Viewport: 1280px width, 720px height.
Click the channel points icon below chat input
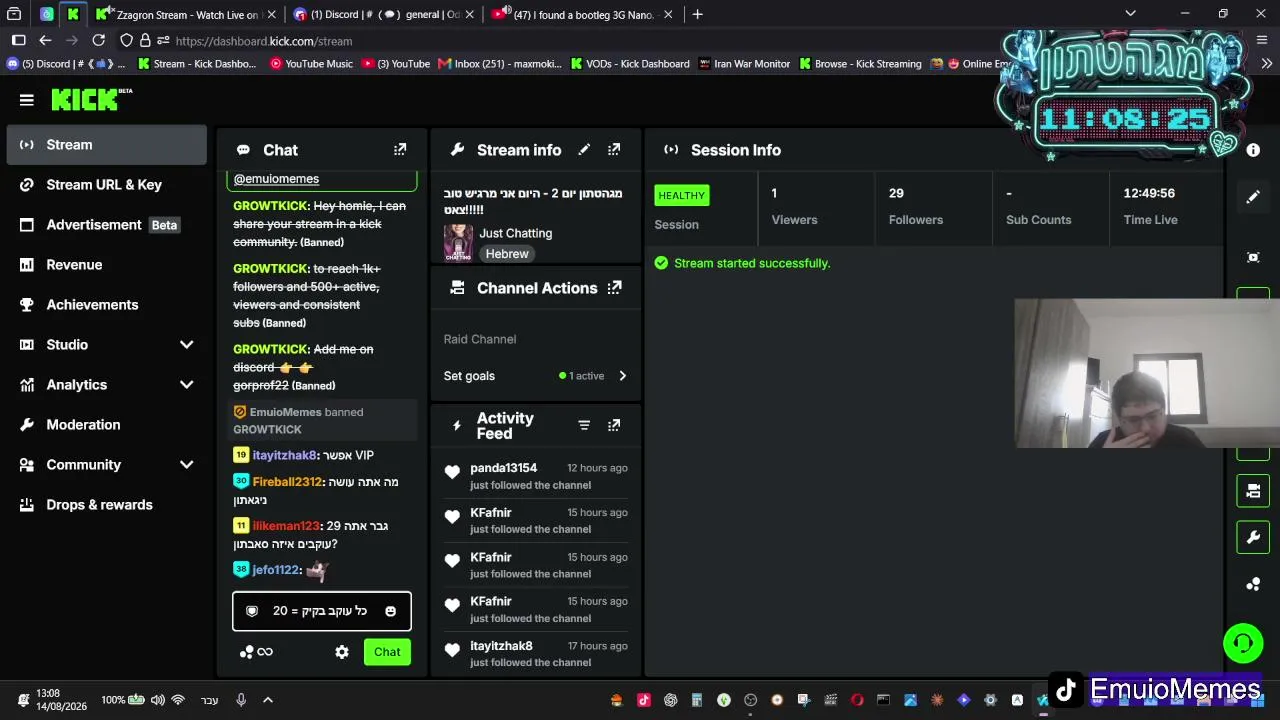point(247,652)
